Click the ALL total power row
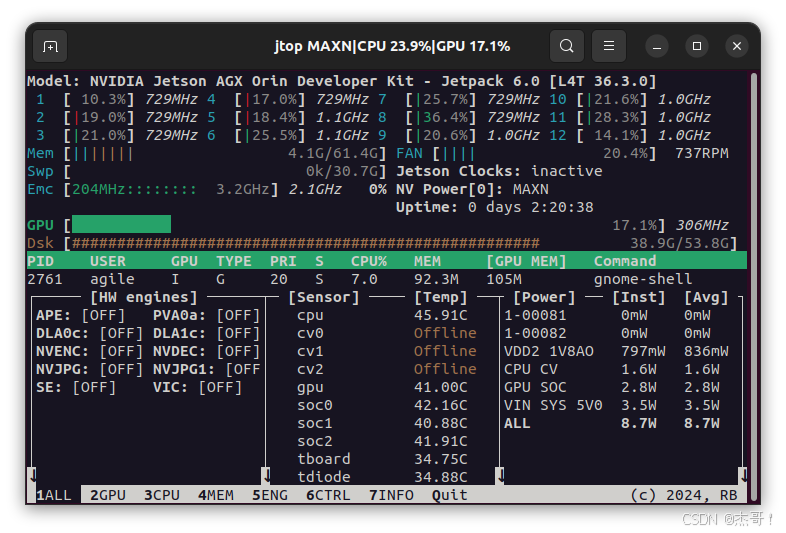The width and height of the screenshot is (786, 533). [612, 423]
